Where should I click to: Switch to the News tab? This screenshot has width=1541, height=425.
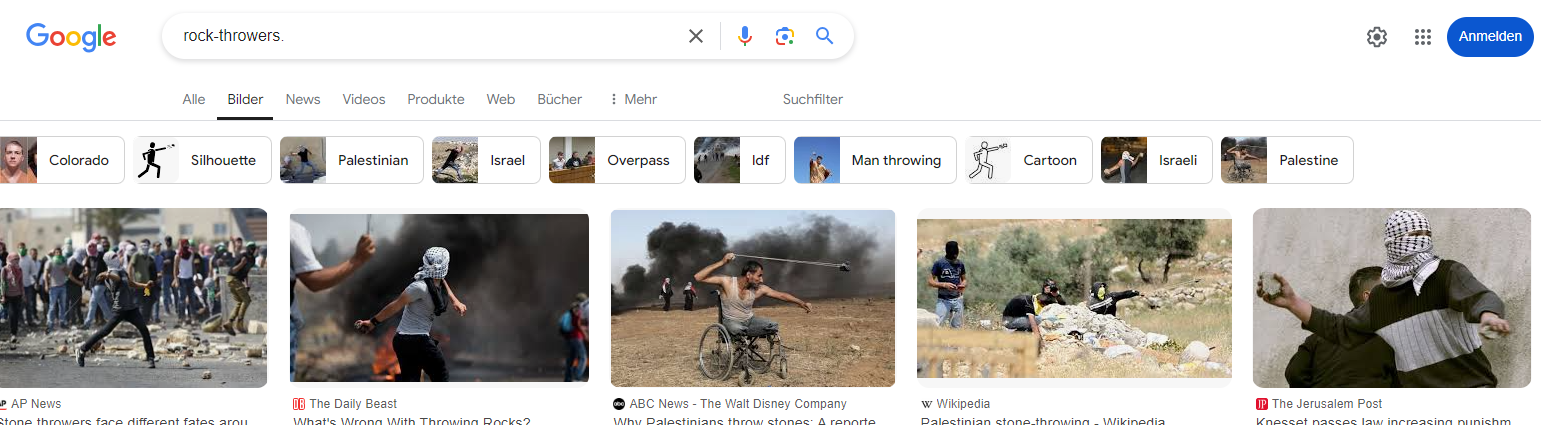[x=303, y=99]
